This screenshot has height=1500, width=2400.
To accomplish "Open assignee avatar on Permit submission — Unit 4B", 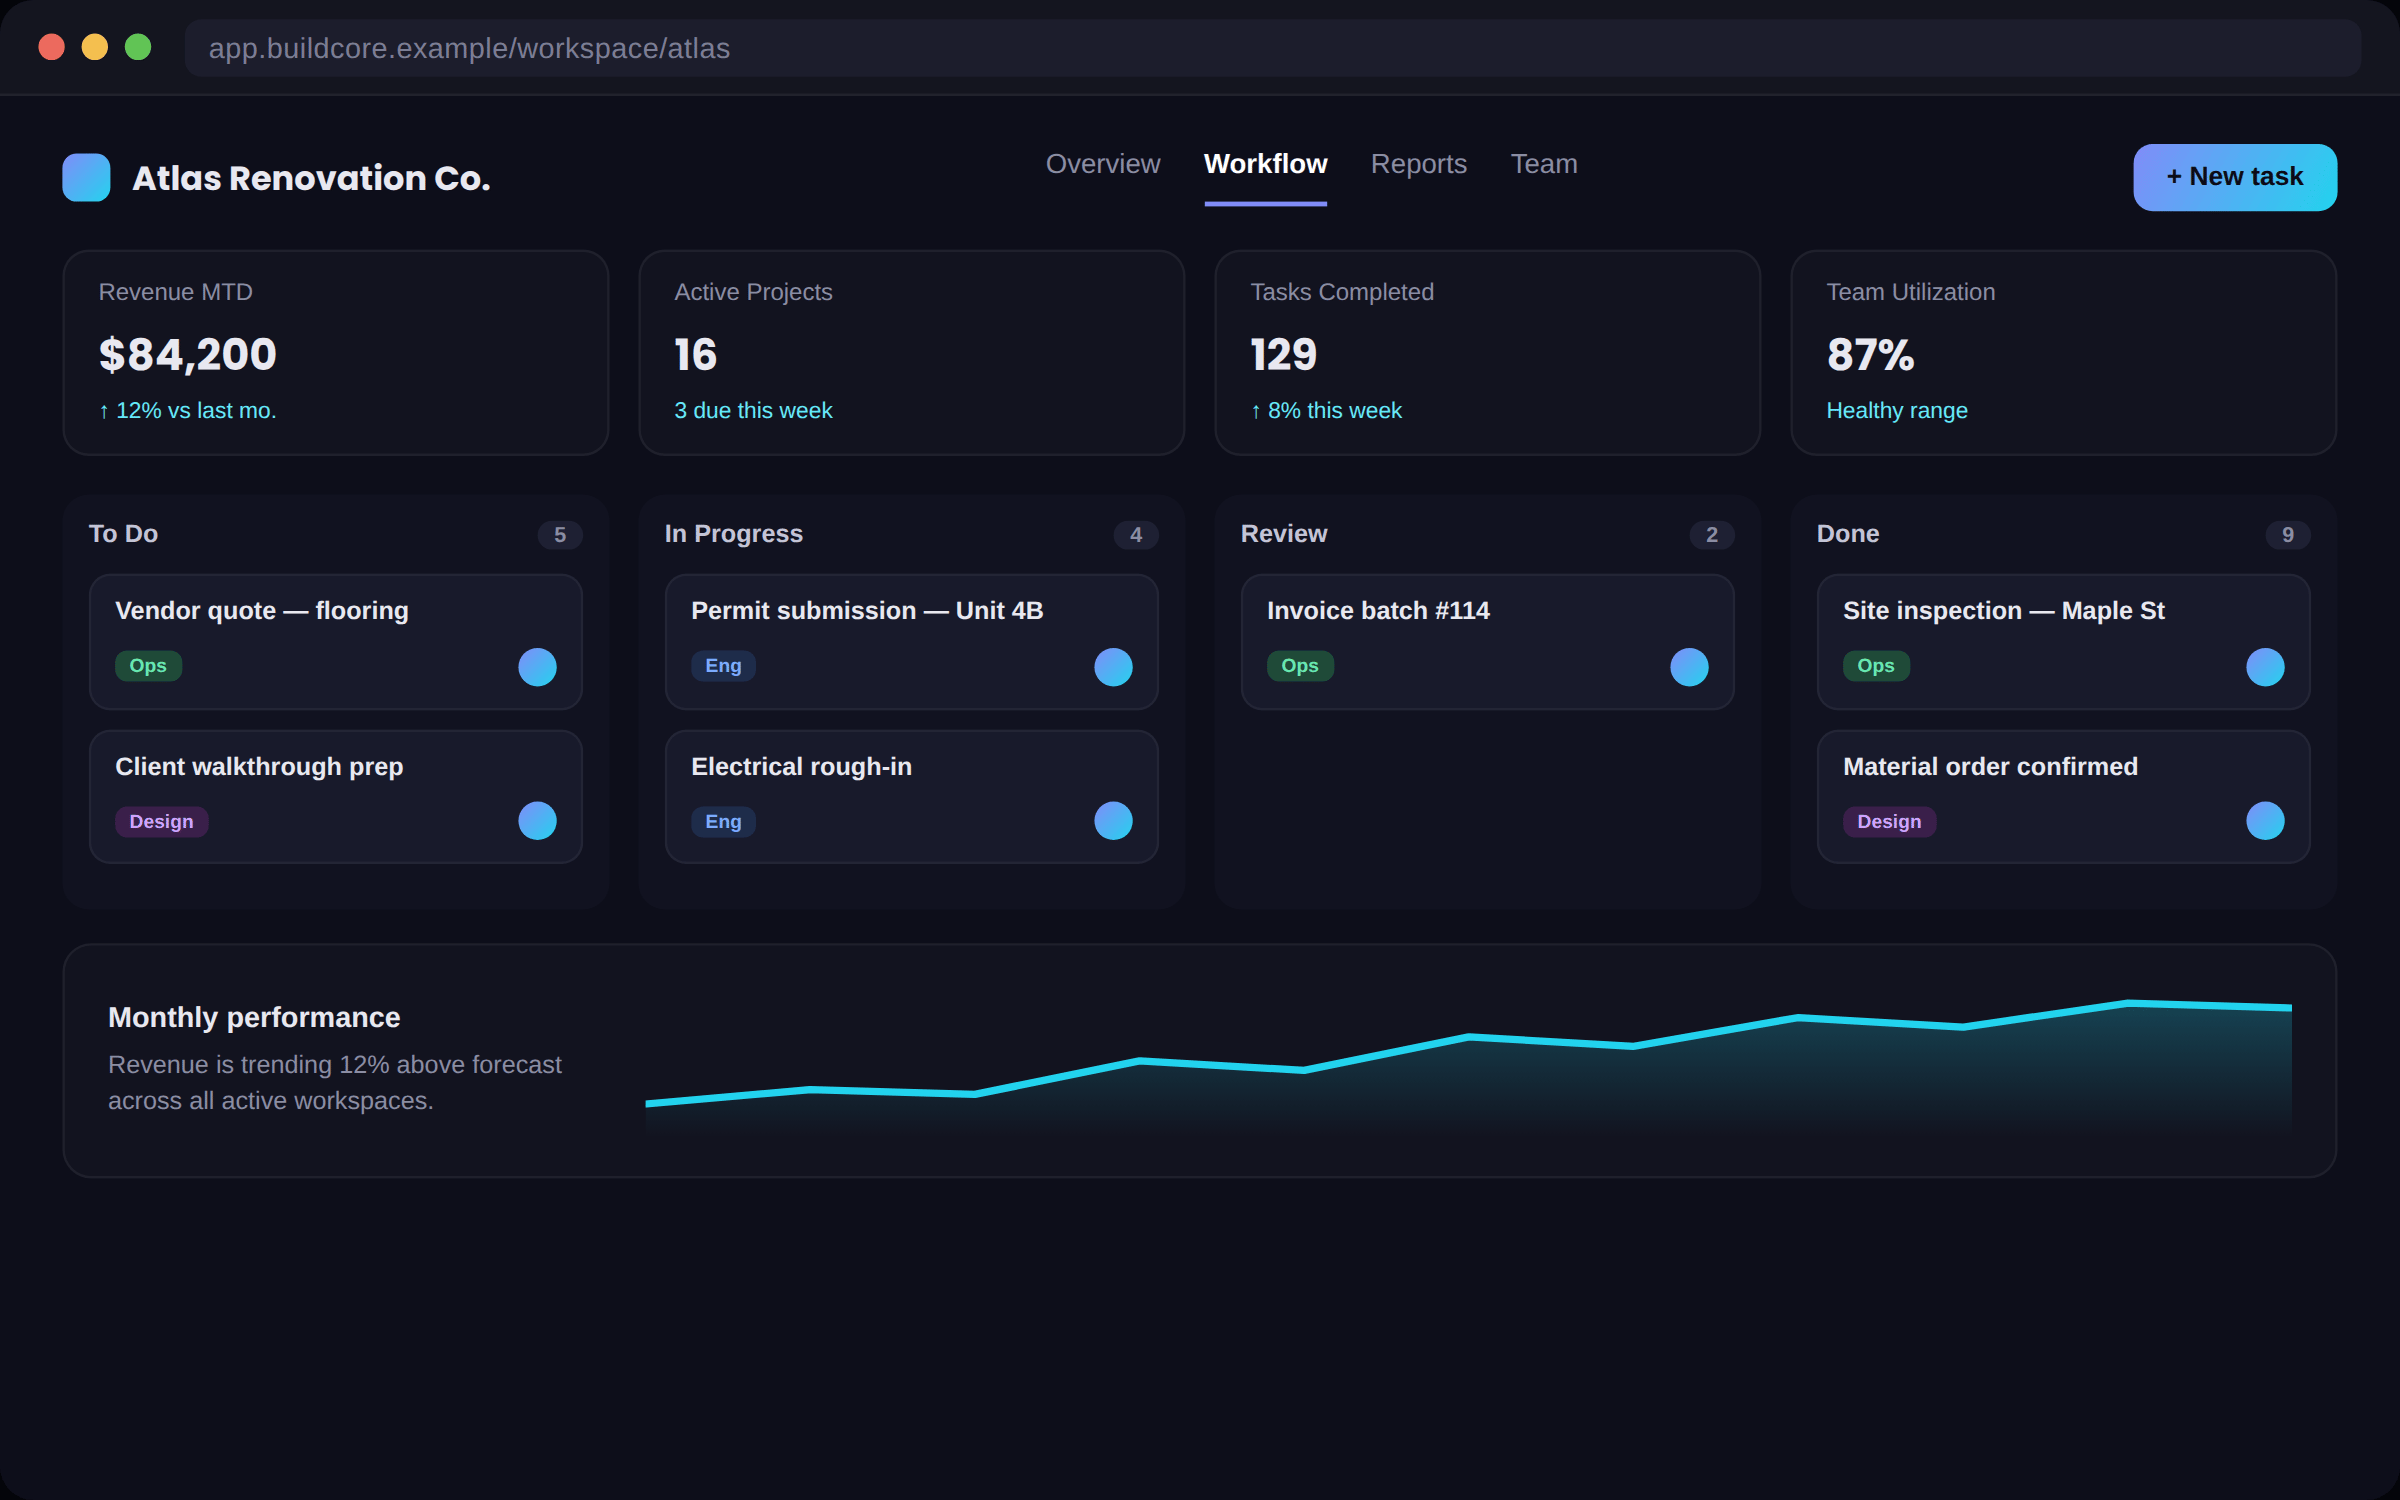I will pyautogui.click(x=1113, y=667).
